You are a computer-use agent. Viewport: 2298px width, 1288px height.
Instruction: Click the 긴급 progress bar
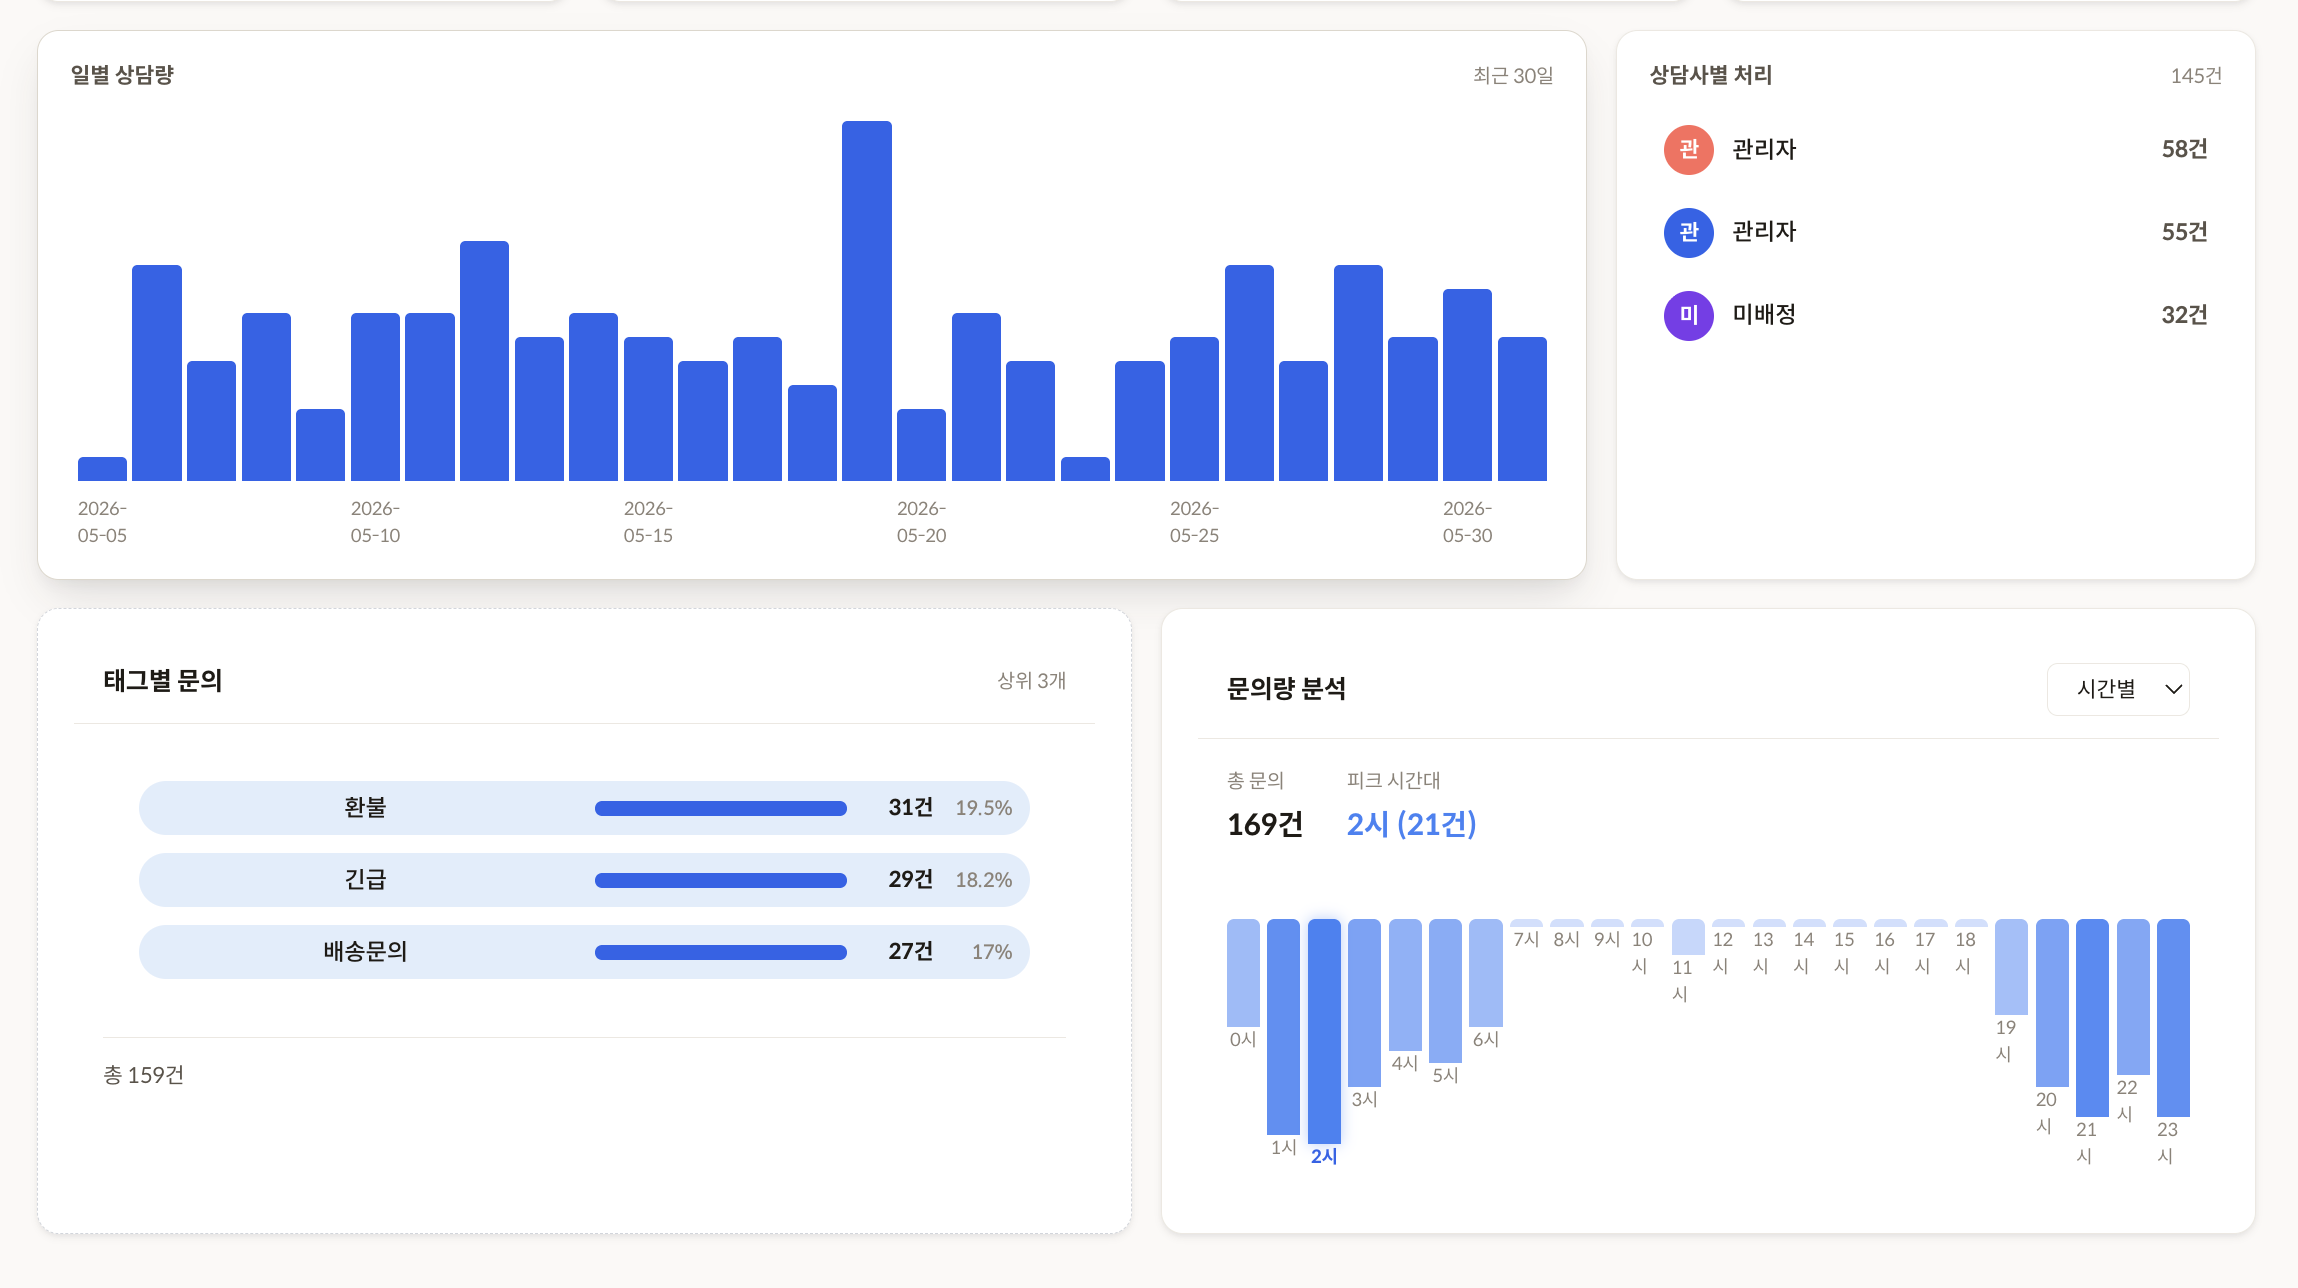coord(720,880)
